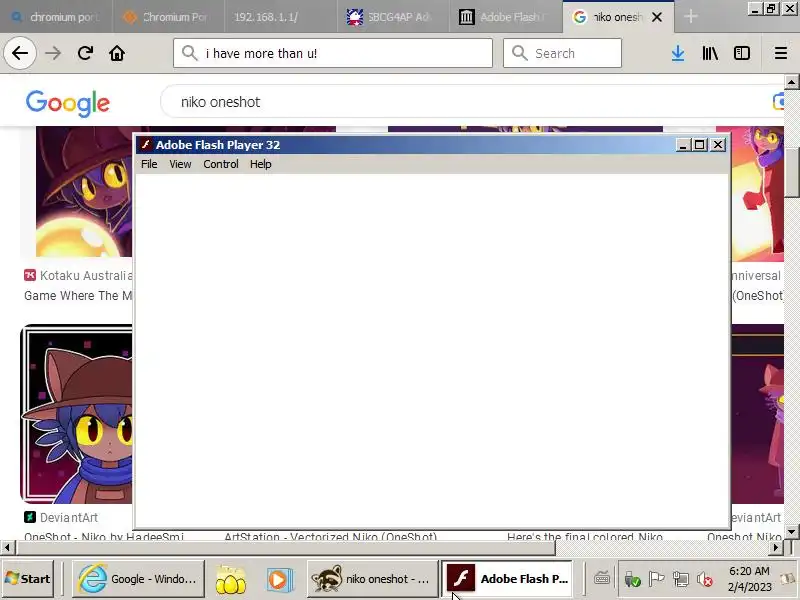Click the Niko pixel-frame DeviantArt thumbnail
Image resolution: width=800 pixels, height=600 pixels.
[77, 414]
